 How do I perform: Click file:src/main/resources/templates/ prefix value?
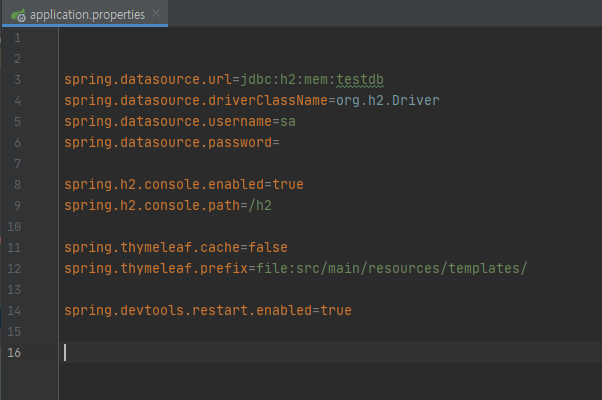tap(392, 269)
